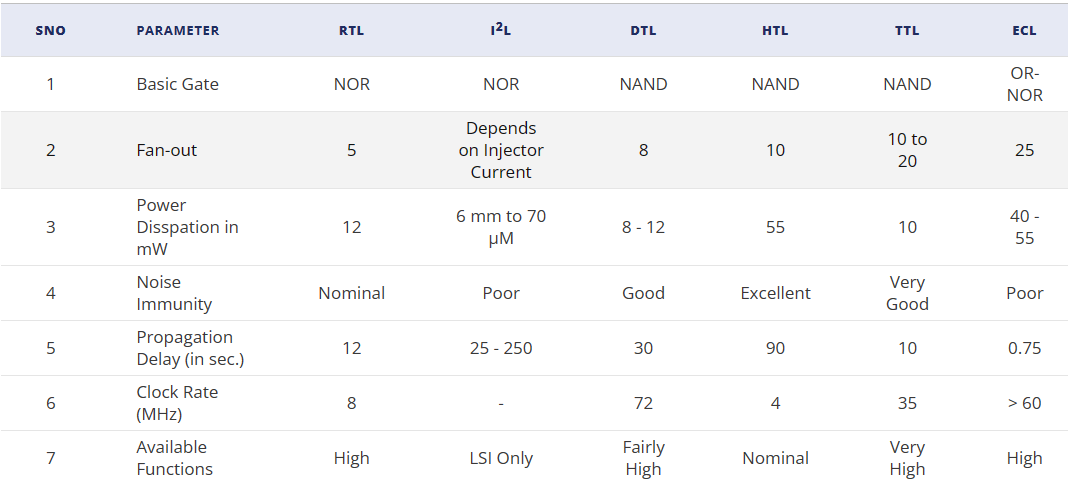Select Depends on Injector Current cell
Viewport: 1068px width, 484px height.
(x=501, y=150)
